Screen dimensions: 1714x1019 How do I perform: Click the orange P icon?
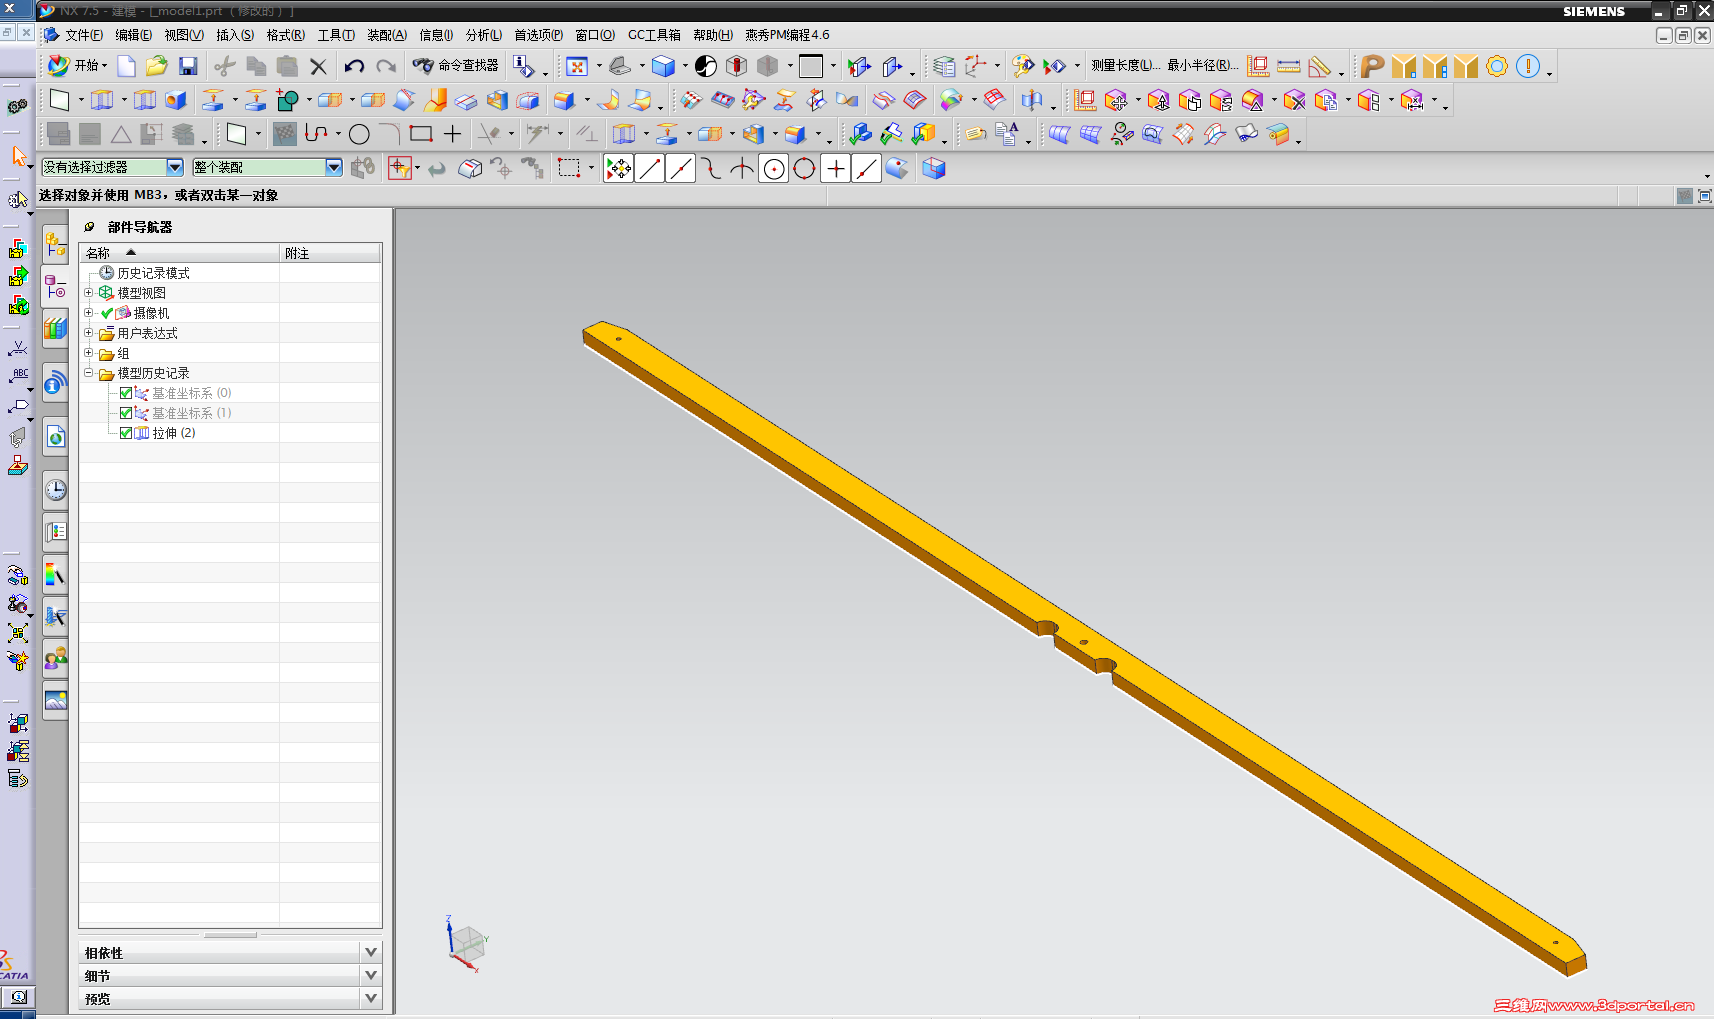[x=1373, y=66]
